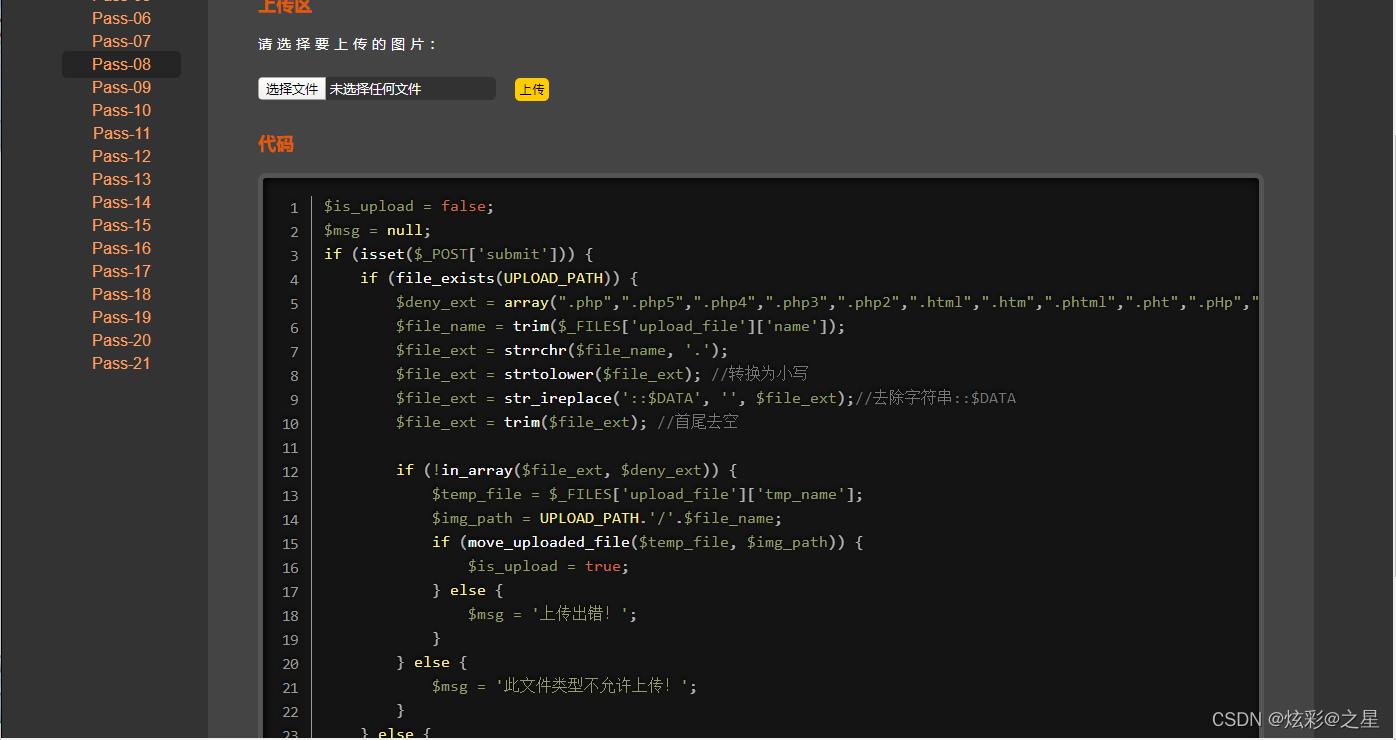The height and width of the screenshot is (740, 1396).
Task: Click the str_ireplace '::$DATA' line
Action: coord(706,398)
